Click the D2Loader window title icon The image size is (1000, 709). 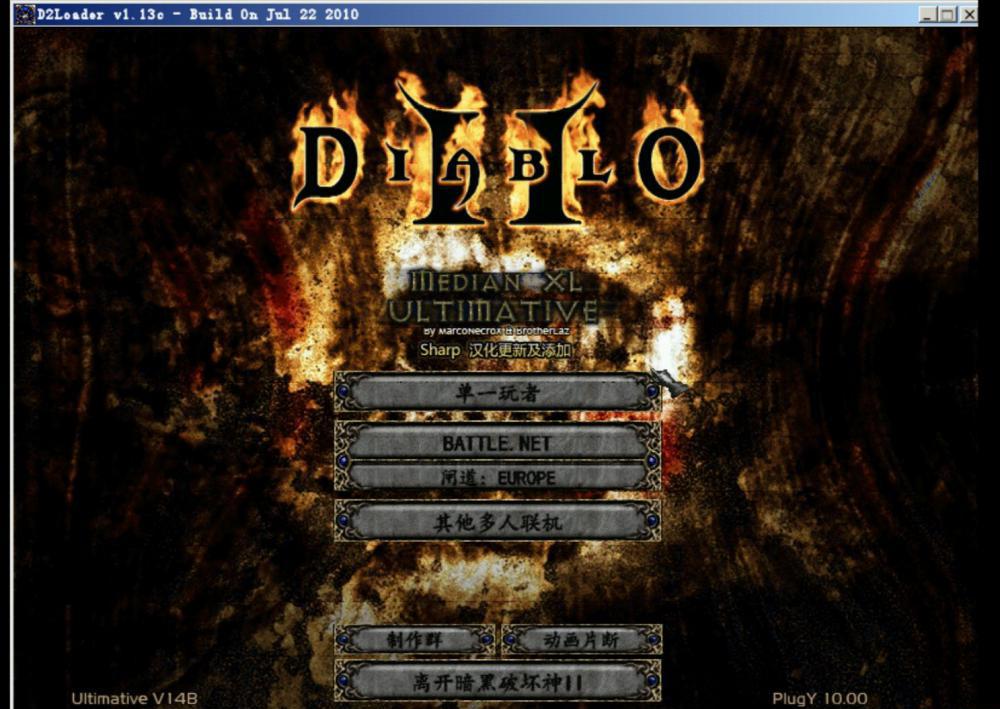pos(25,14)
